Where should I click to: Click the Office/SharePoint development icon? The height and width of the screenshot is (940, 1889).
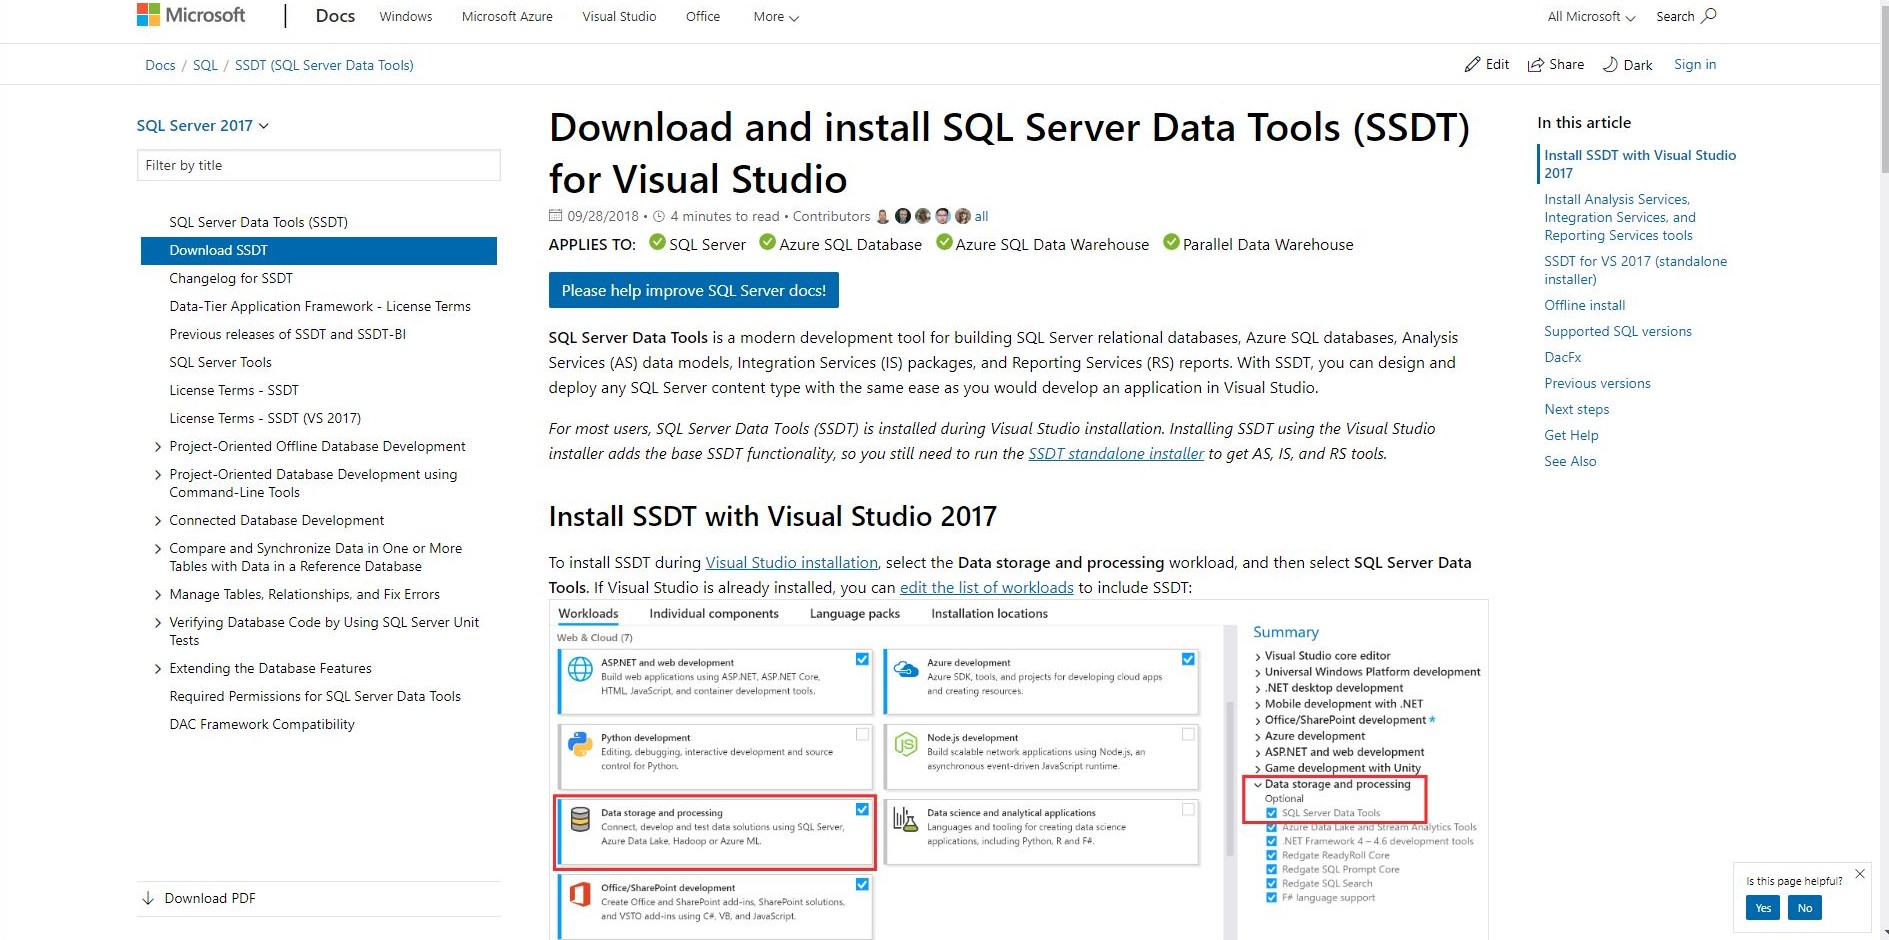point(580,894)
